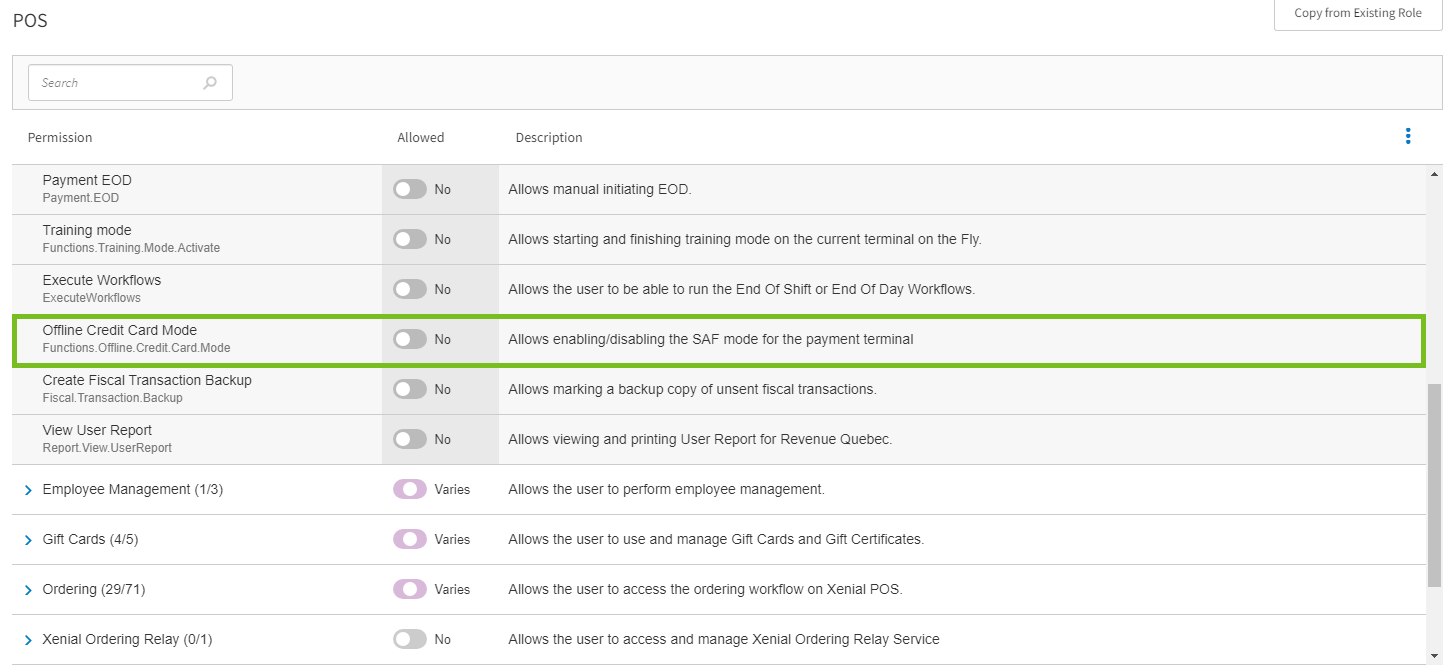The width and height of the screenshot is (1454, 671).
Task: Expand the Gift Cards permission group
Action: [28, 540]
